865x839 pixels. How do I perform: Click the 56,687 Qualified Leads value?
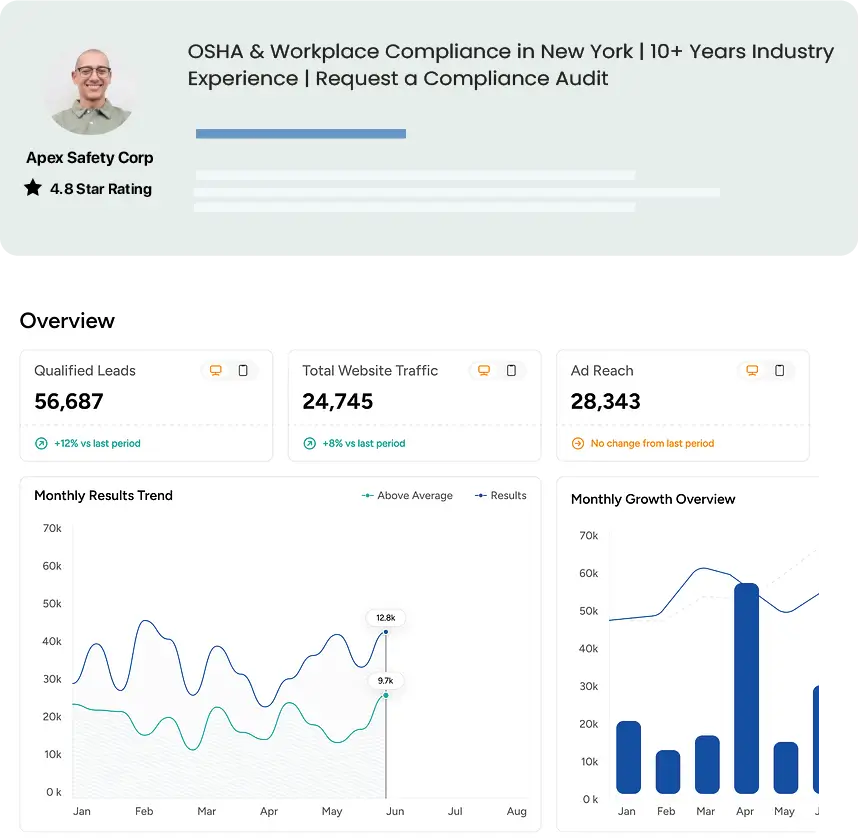click(x=68, y=401)
